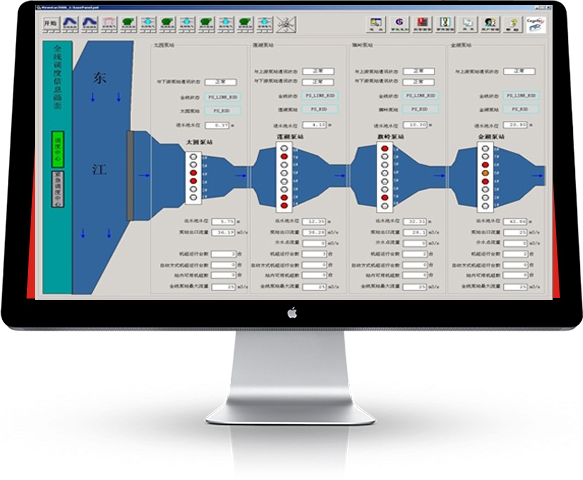The image size is (583, 480).
Task: Click the traffic-light event icon
Action: pos(445,25)
